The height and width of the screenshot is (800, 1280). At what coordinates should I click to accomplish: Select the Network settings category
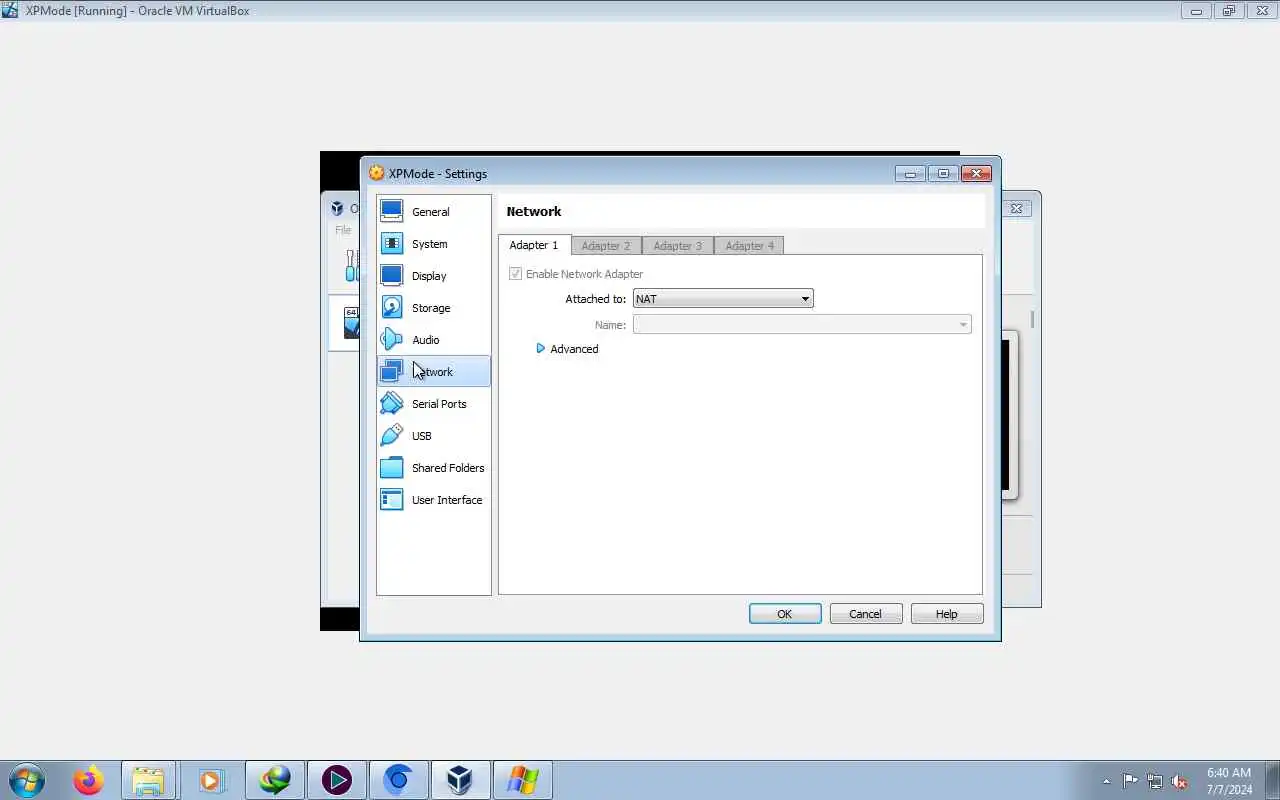coord(433,372)
